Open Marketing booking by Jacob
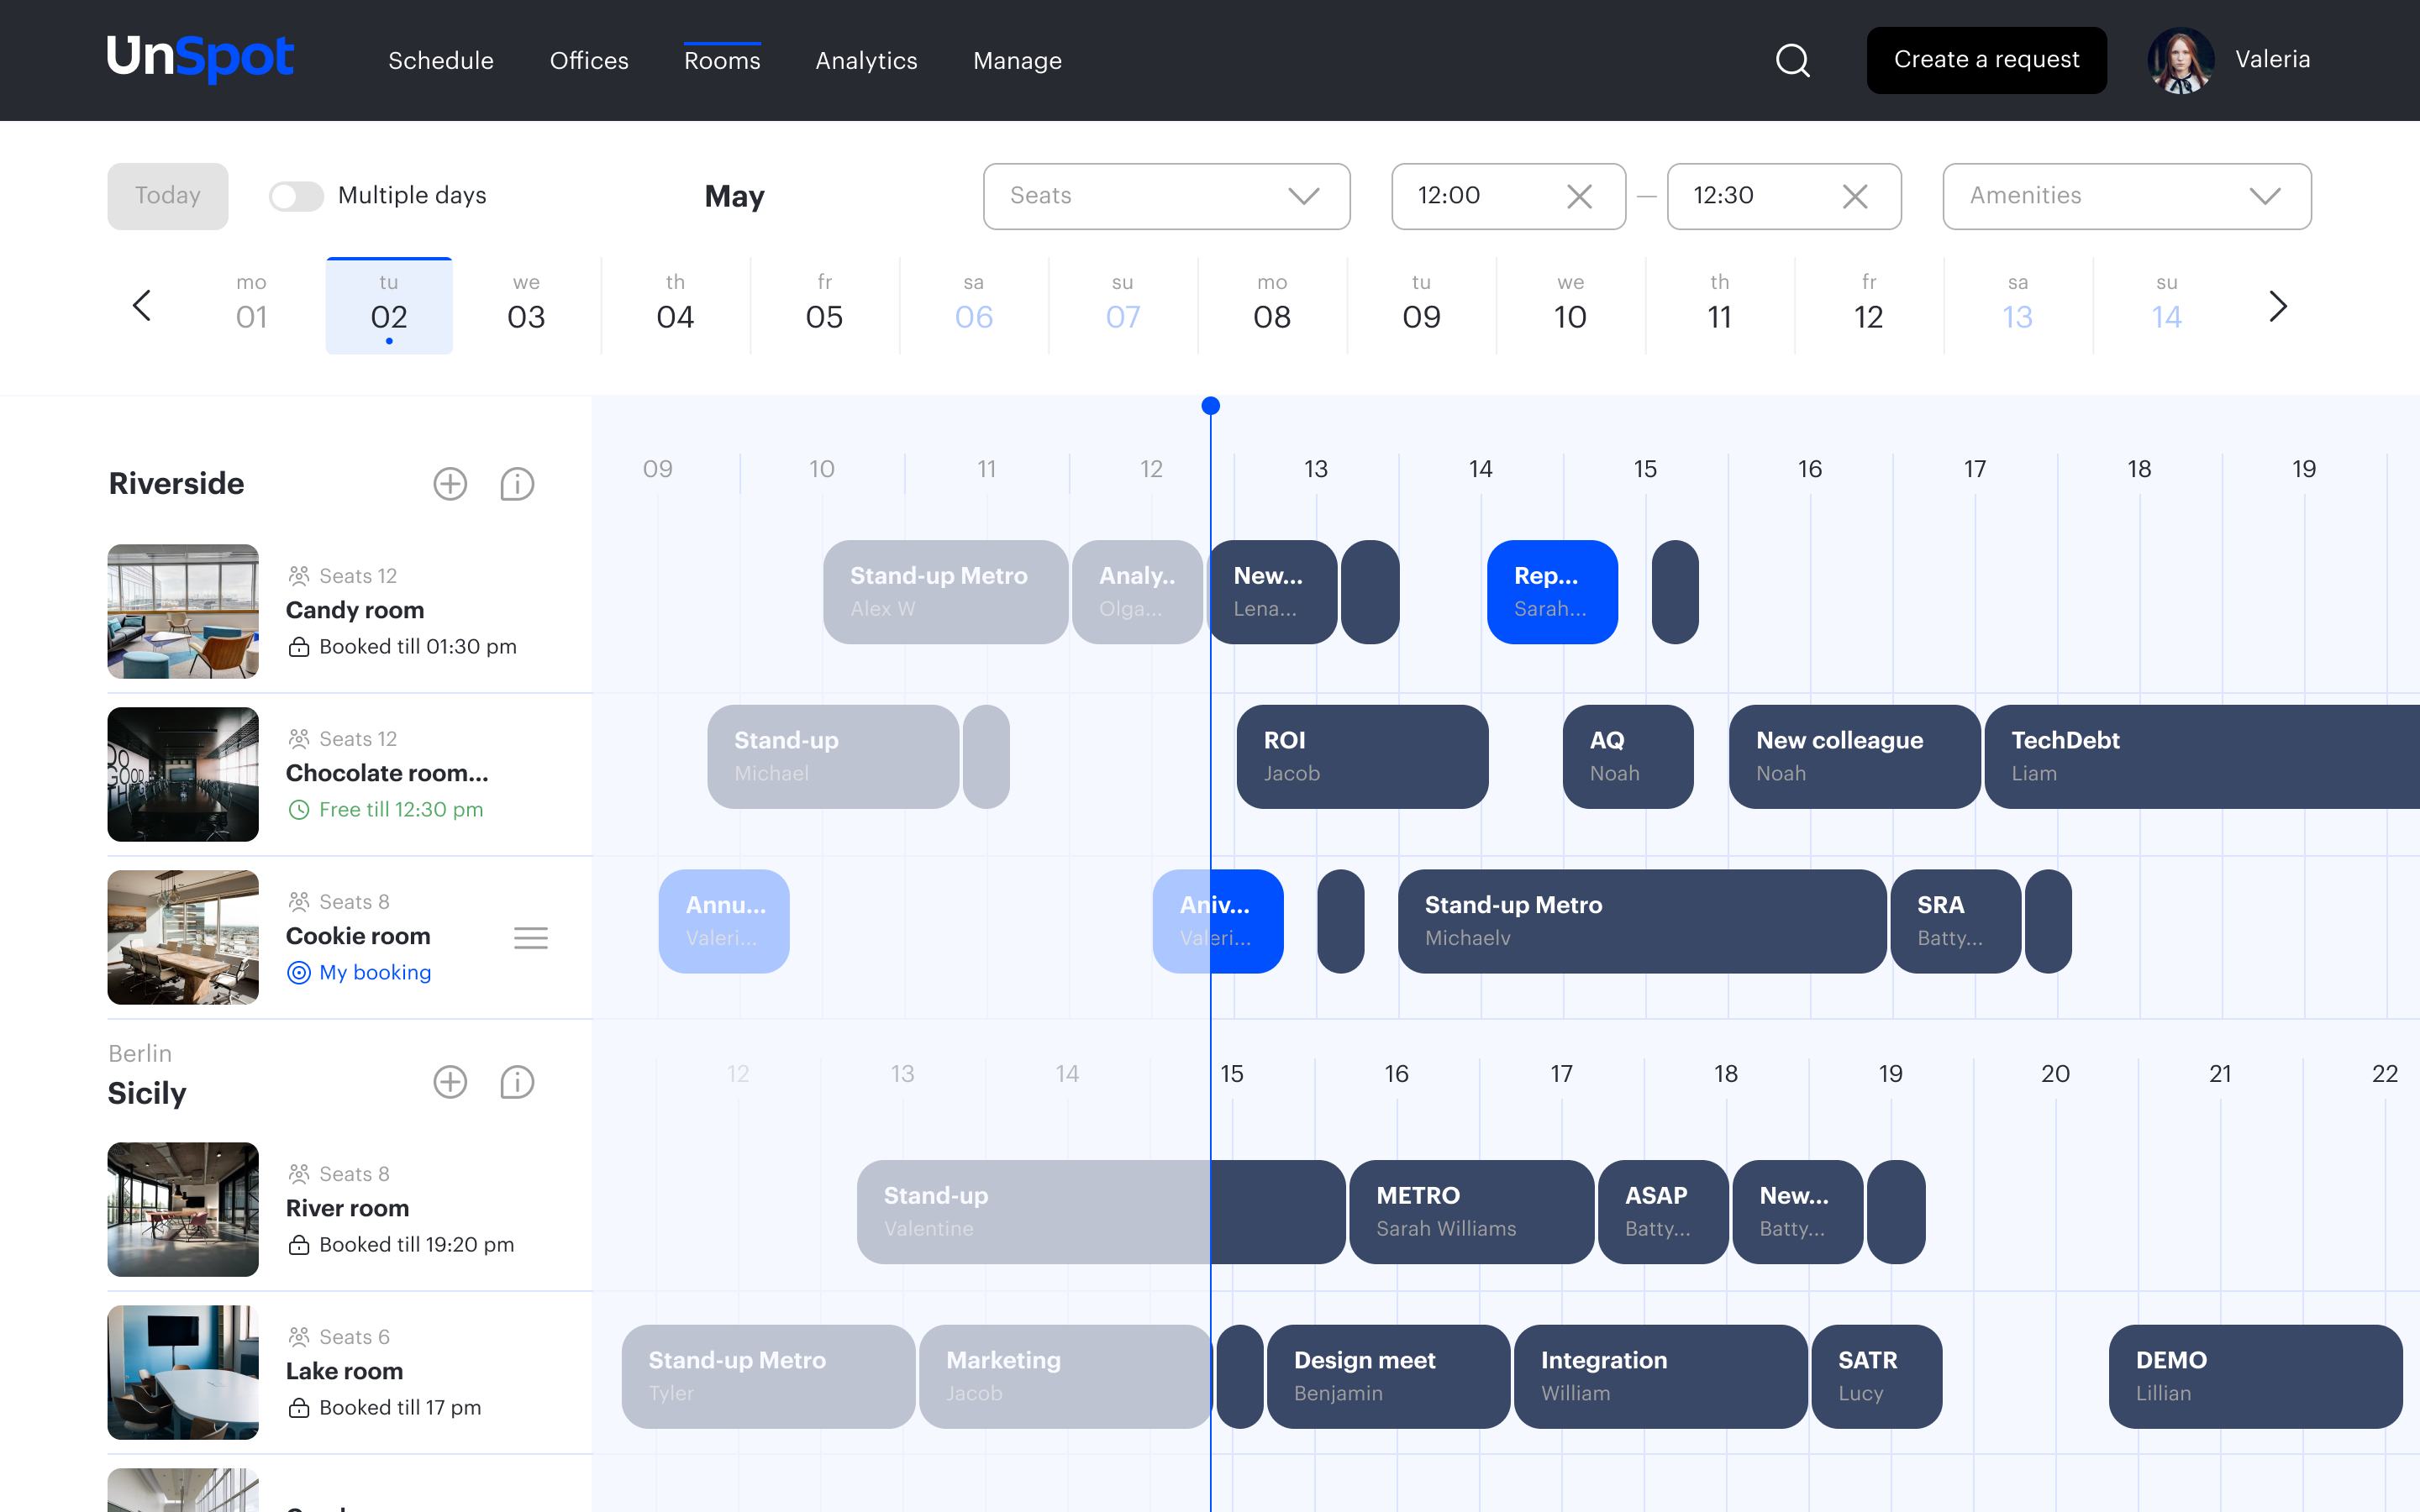Screen dimensions: 2420x1512 (1065, 1377)
